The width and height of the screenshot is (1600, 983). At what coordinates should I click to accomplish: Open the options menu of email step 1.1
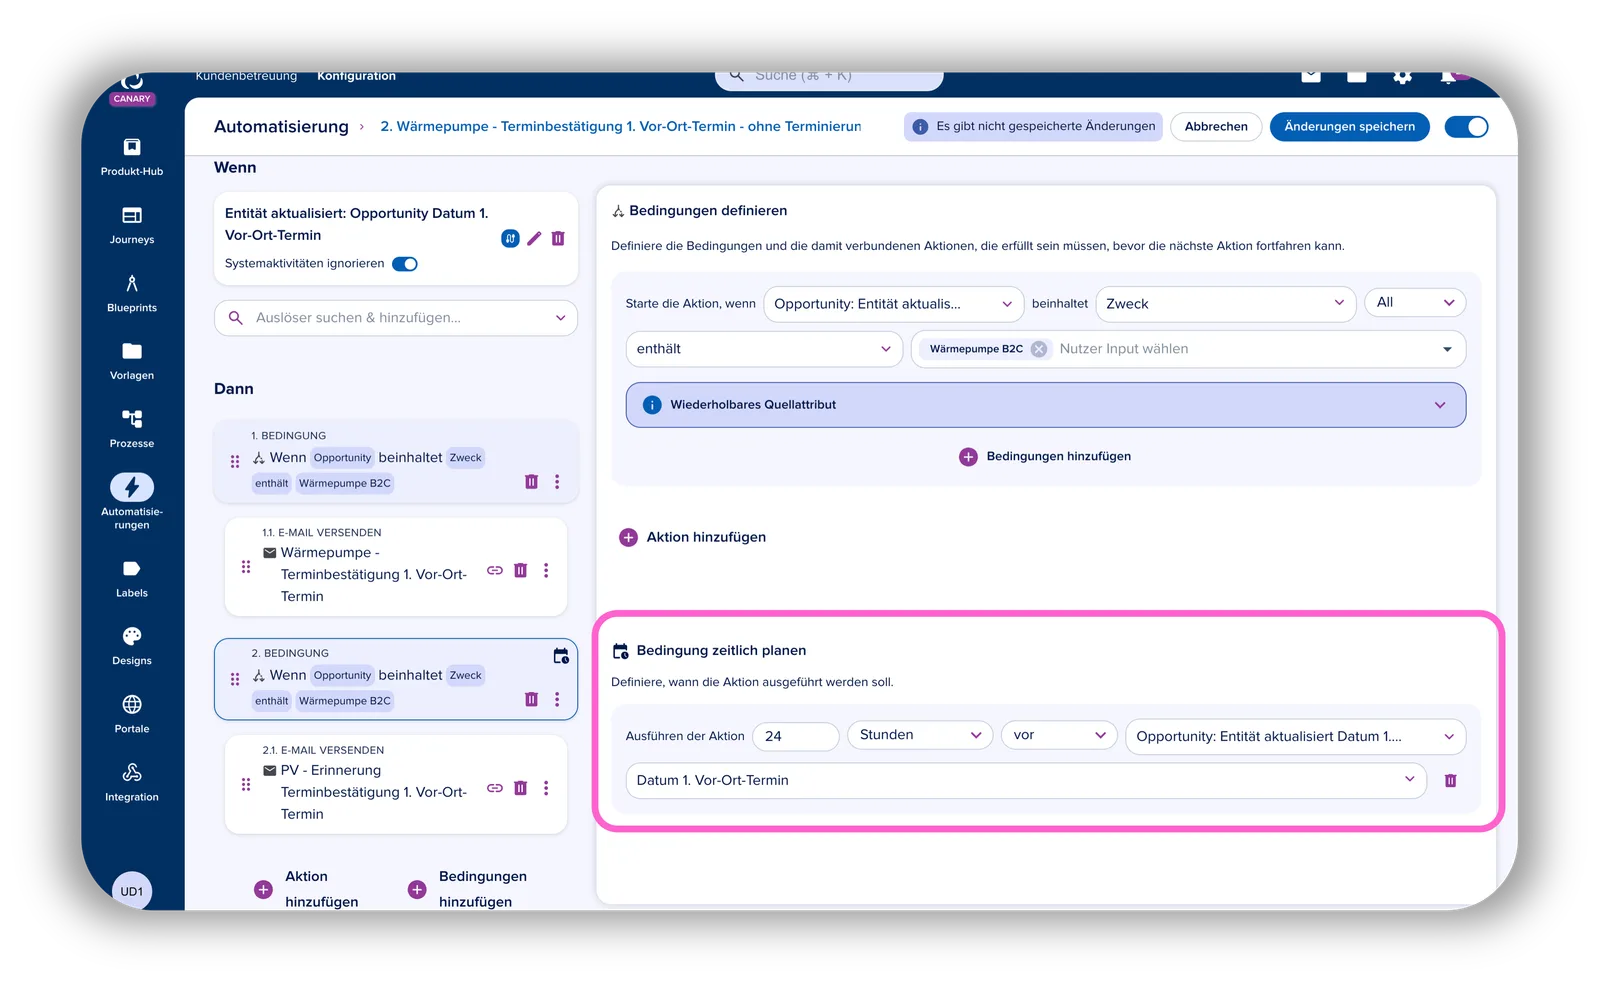[546, 570]
